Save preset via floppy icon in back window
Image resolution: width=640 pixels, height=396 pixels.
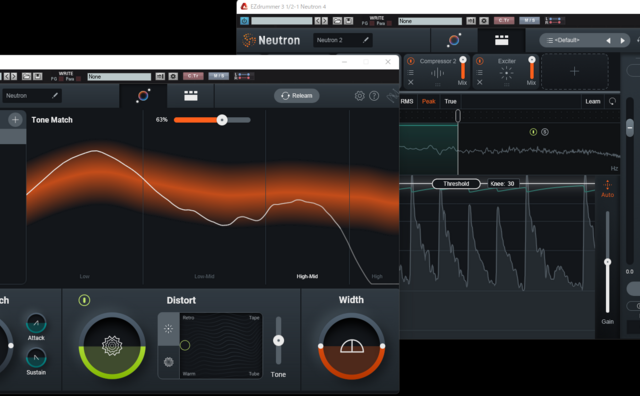point(348,21)
